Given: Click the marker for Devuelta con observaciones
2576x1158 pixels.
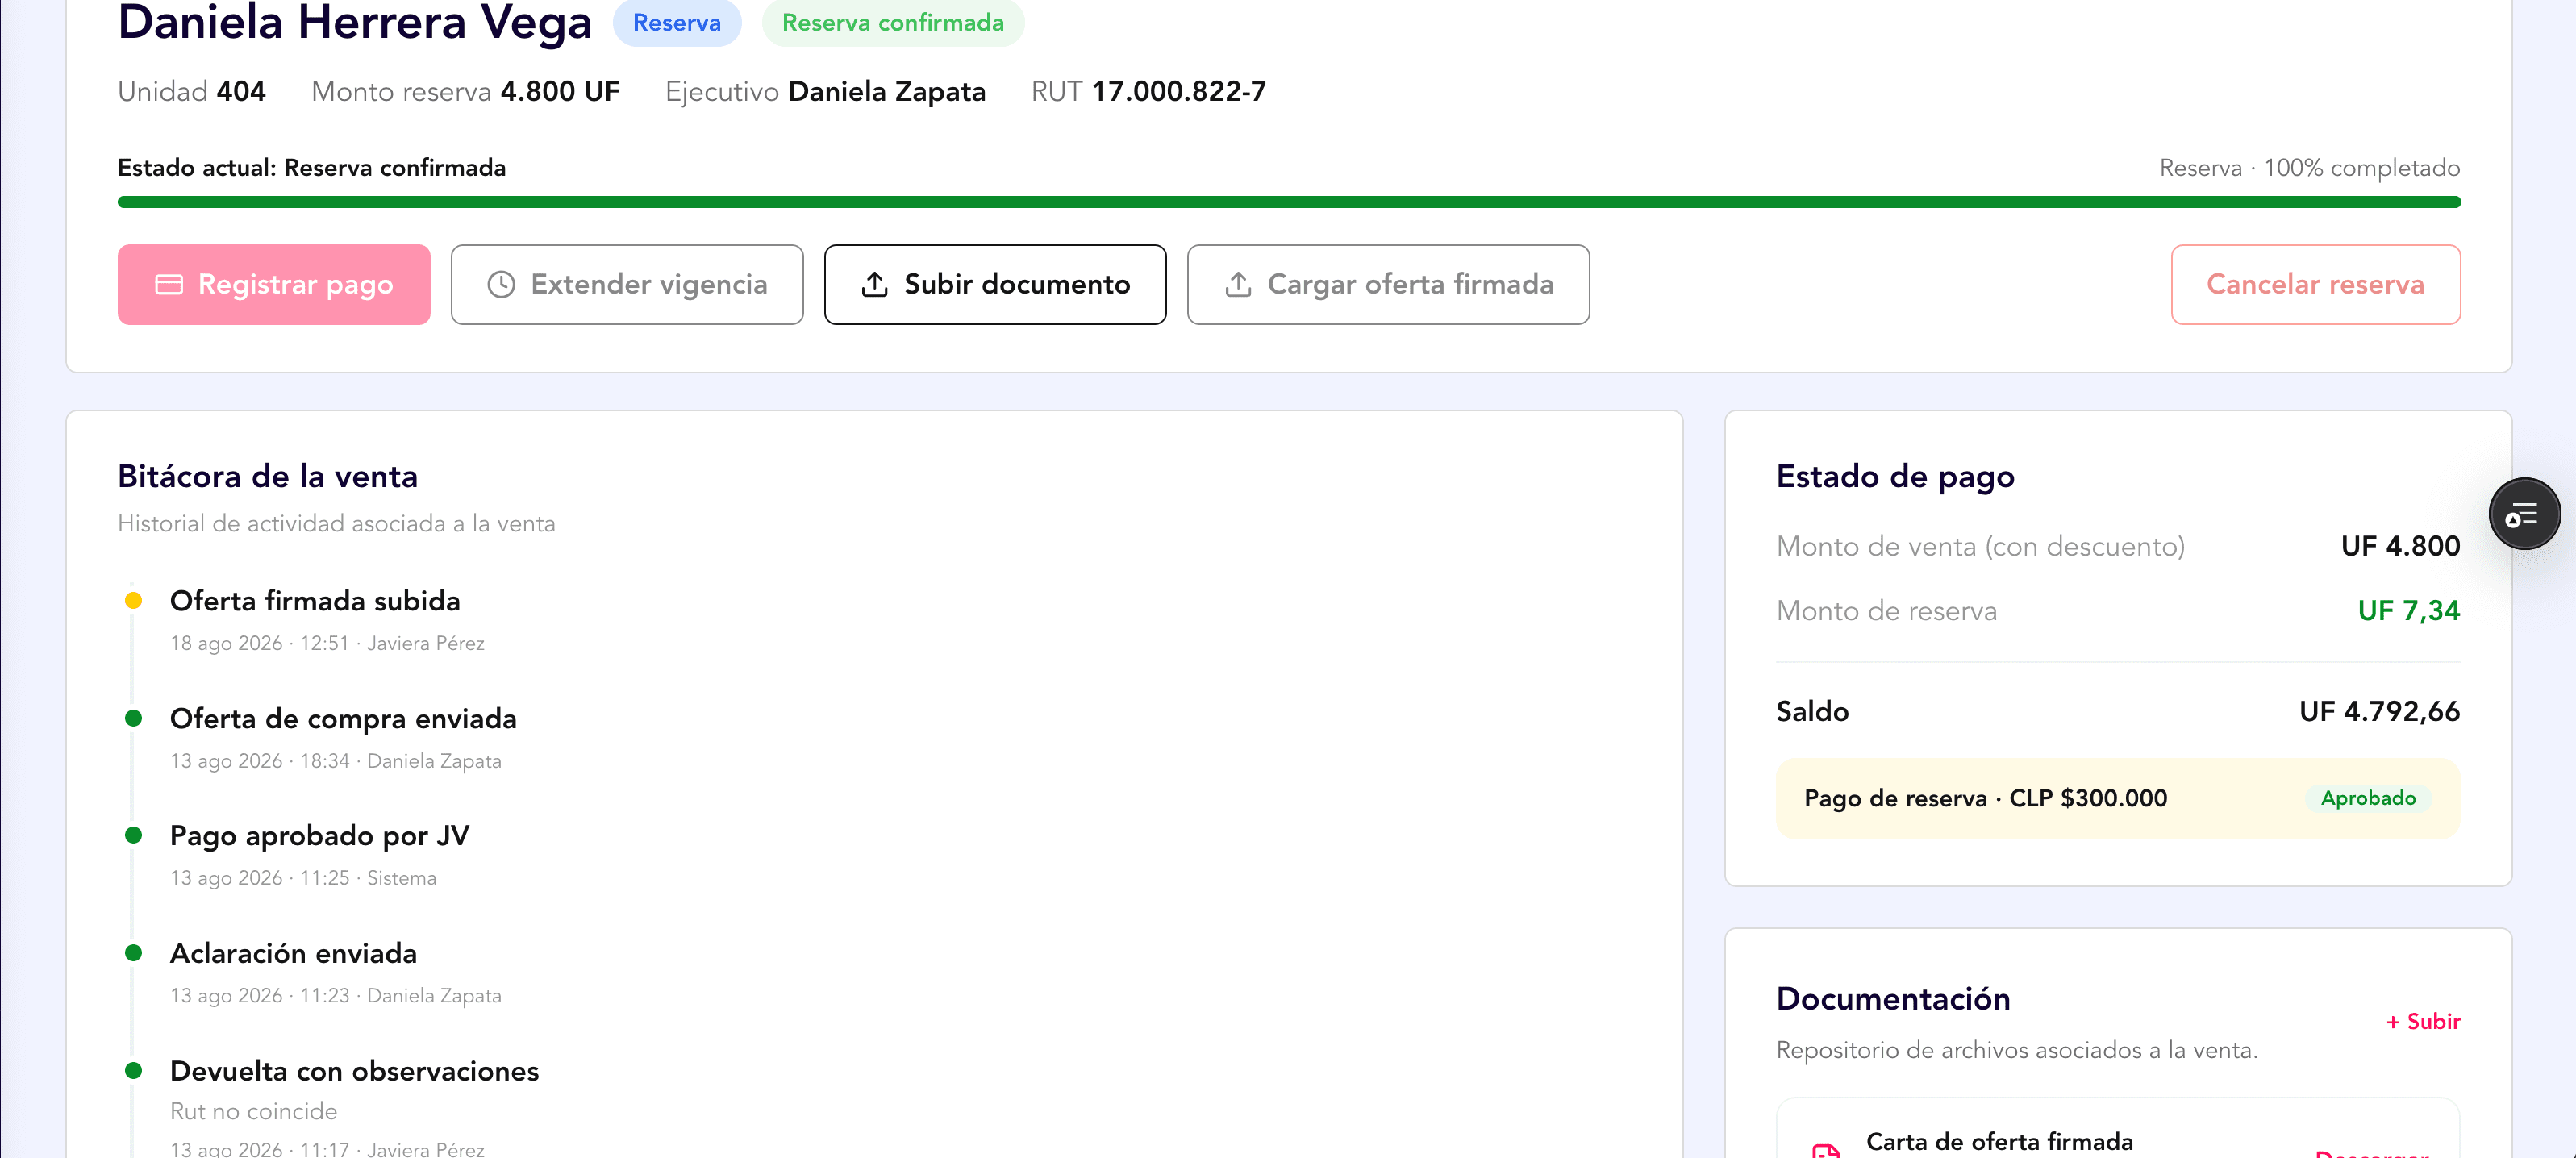Looking at the screenshot, I should [x=133, y=1071].
